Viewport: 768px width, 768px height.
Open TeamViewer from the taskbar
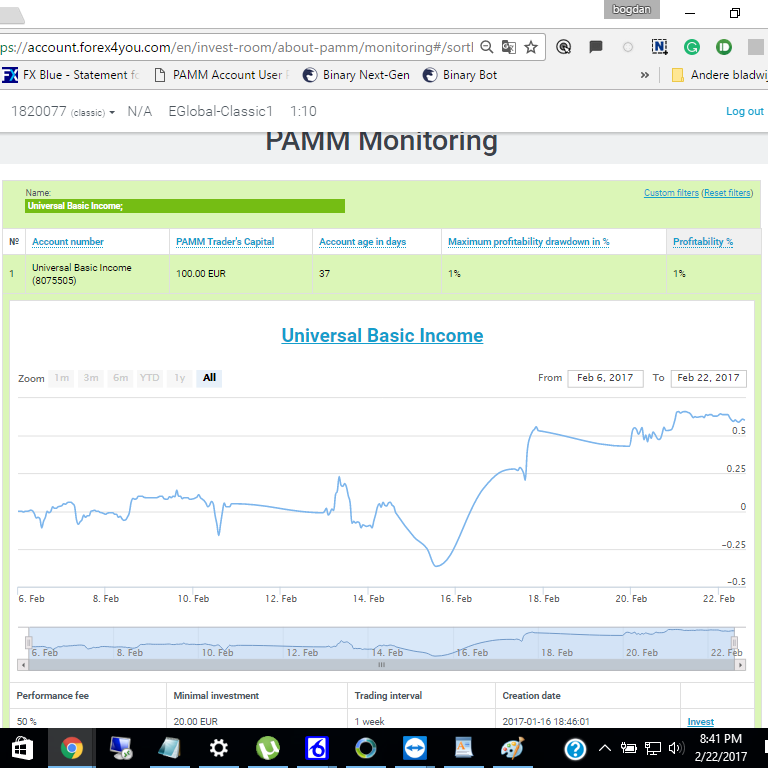414,748
